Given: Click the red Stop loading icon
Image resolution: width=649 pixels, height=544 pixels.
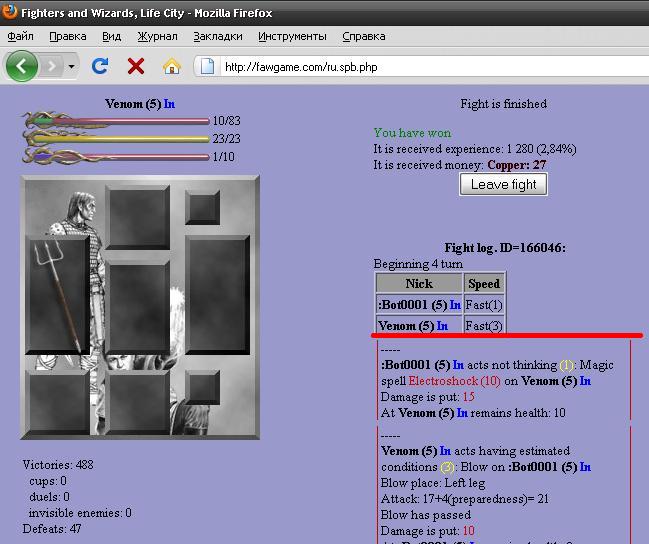Looking at the screenshot, I should [x=136, y=66].
